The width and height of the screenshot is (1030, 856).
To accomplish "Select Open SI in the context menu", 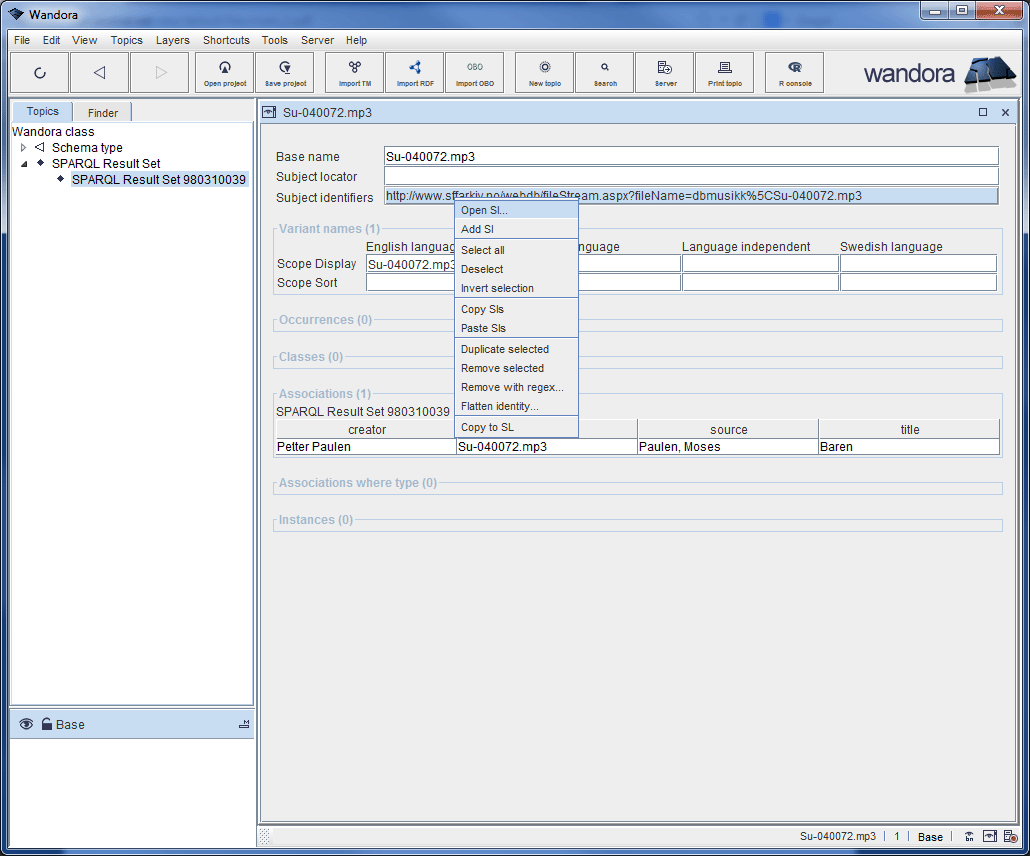I will (482, 210).
